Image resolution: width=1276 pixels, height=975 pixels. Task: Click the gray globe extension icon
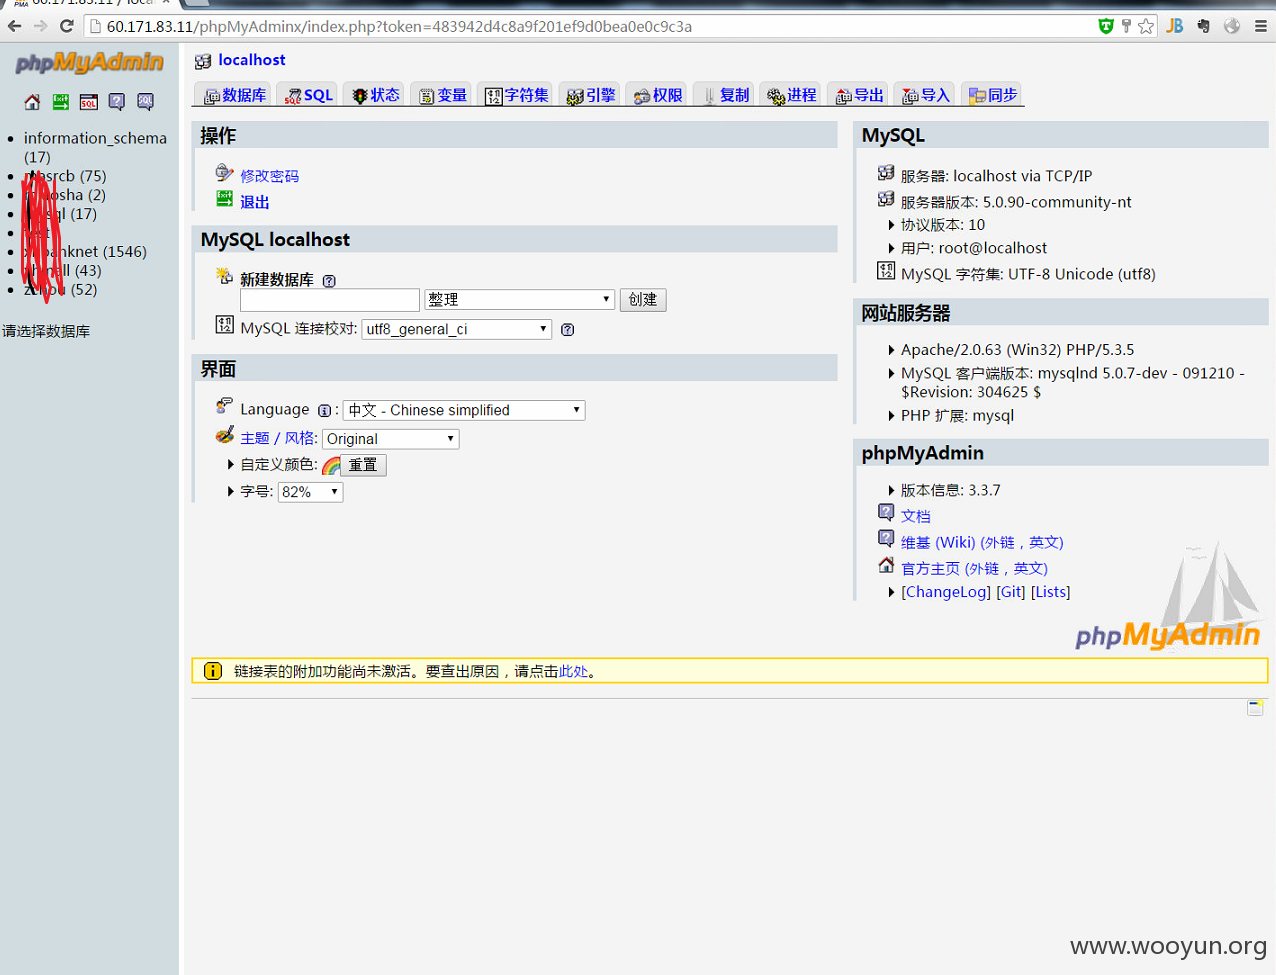point(1232,26)
